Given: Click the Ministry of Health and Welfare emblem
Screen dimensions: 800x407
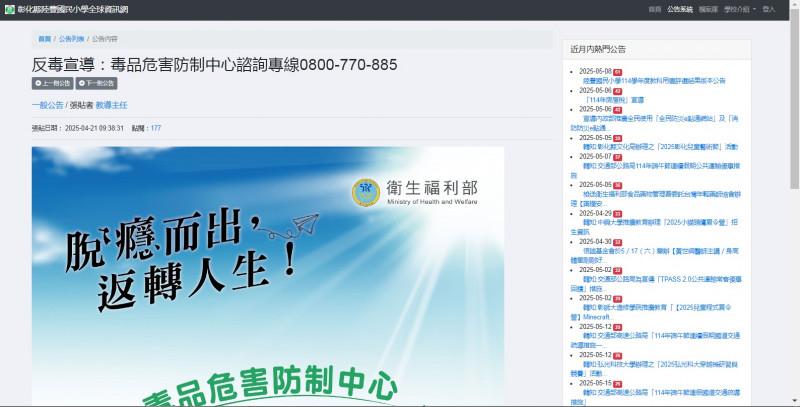Looking at the screenshot, I should (366, 193).
